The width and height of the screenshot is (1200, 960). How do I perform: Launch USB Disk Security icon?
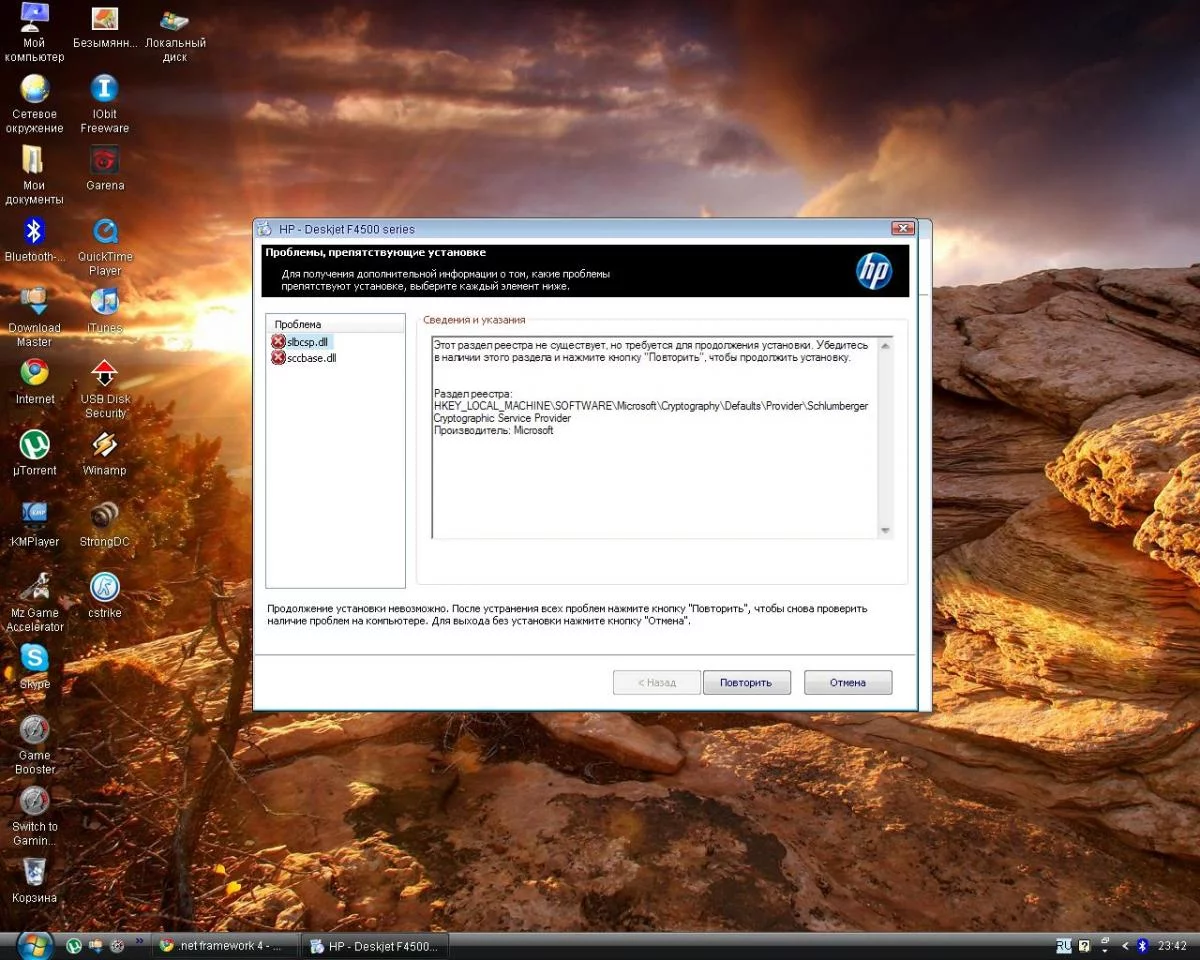pos(105,388)
